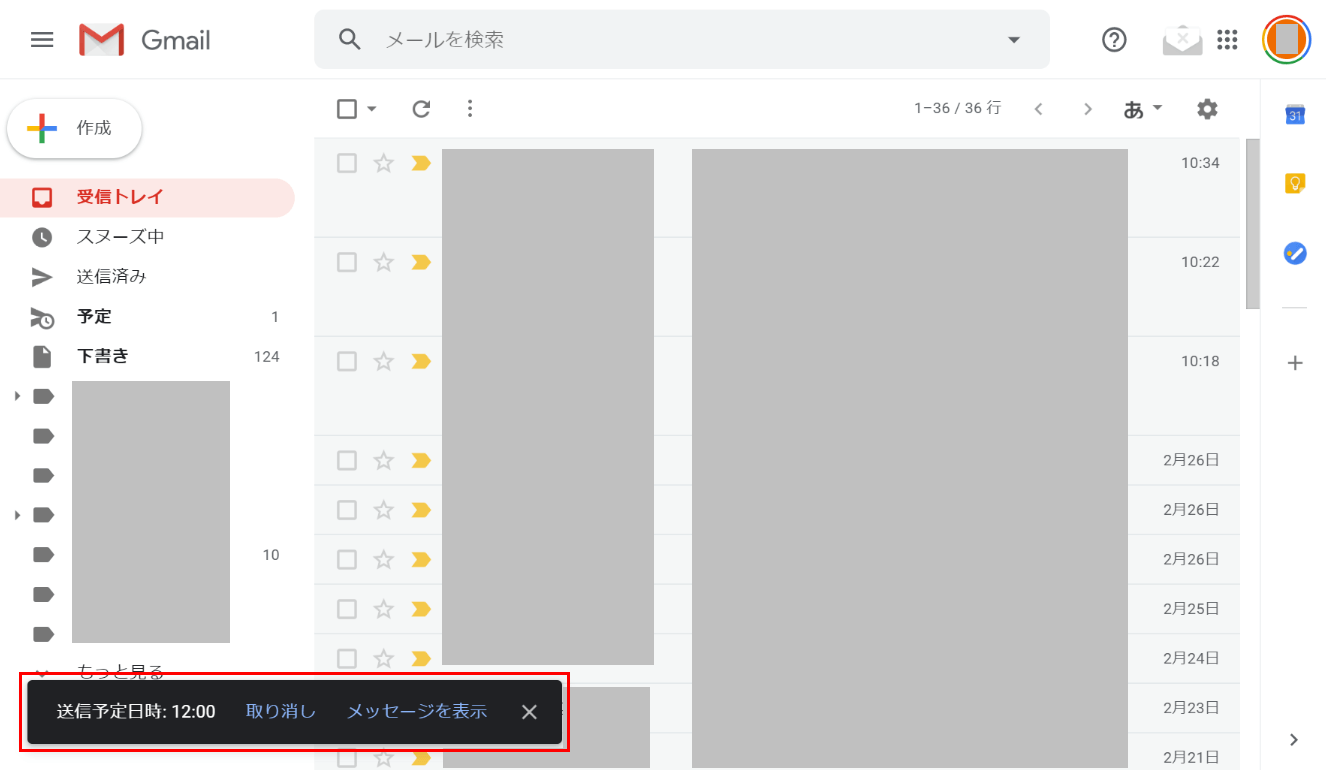
Task: Click the message list scrollbar
Action: [x=1253, y=224]
